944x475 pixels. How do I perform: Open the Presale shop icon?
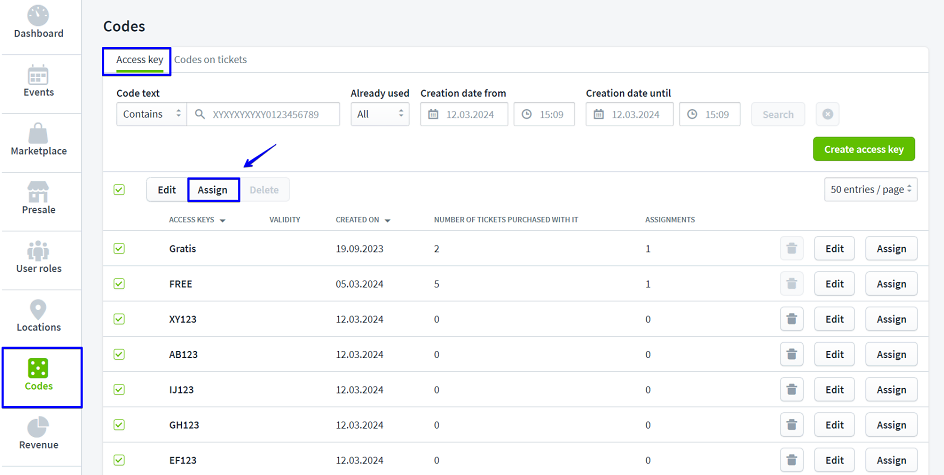(38, 193)
